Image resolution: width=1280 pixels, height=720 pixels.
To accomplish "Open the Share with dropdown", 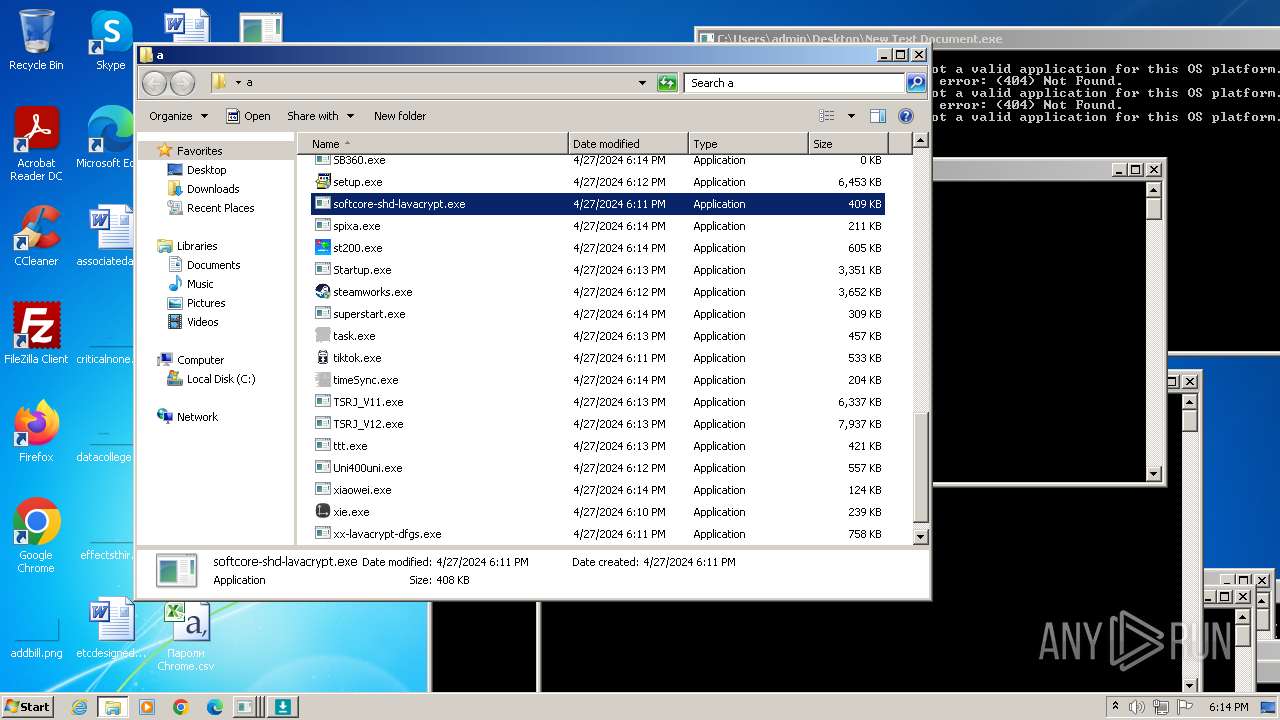I will [320, 116].
